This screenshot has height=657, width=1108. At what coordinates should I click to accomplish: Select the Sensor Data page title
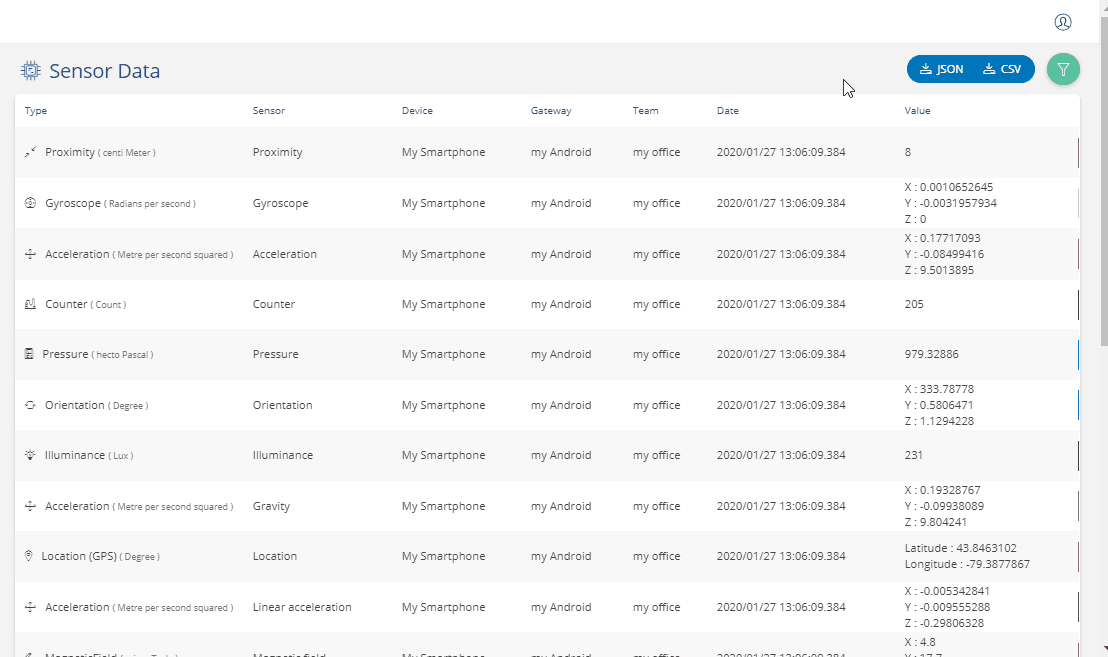point(105,71)
